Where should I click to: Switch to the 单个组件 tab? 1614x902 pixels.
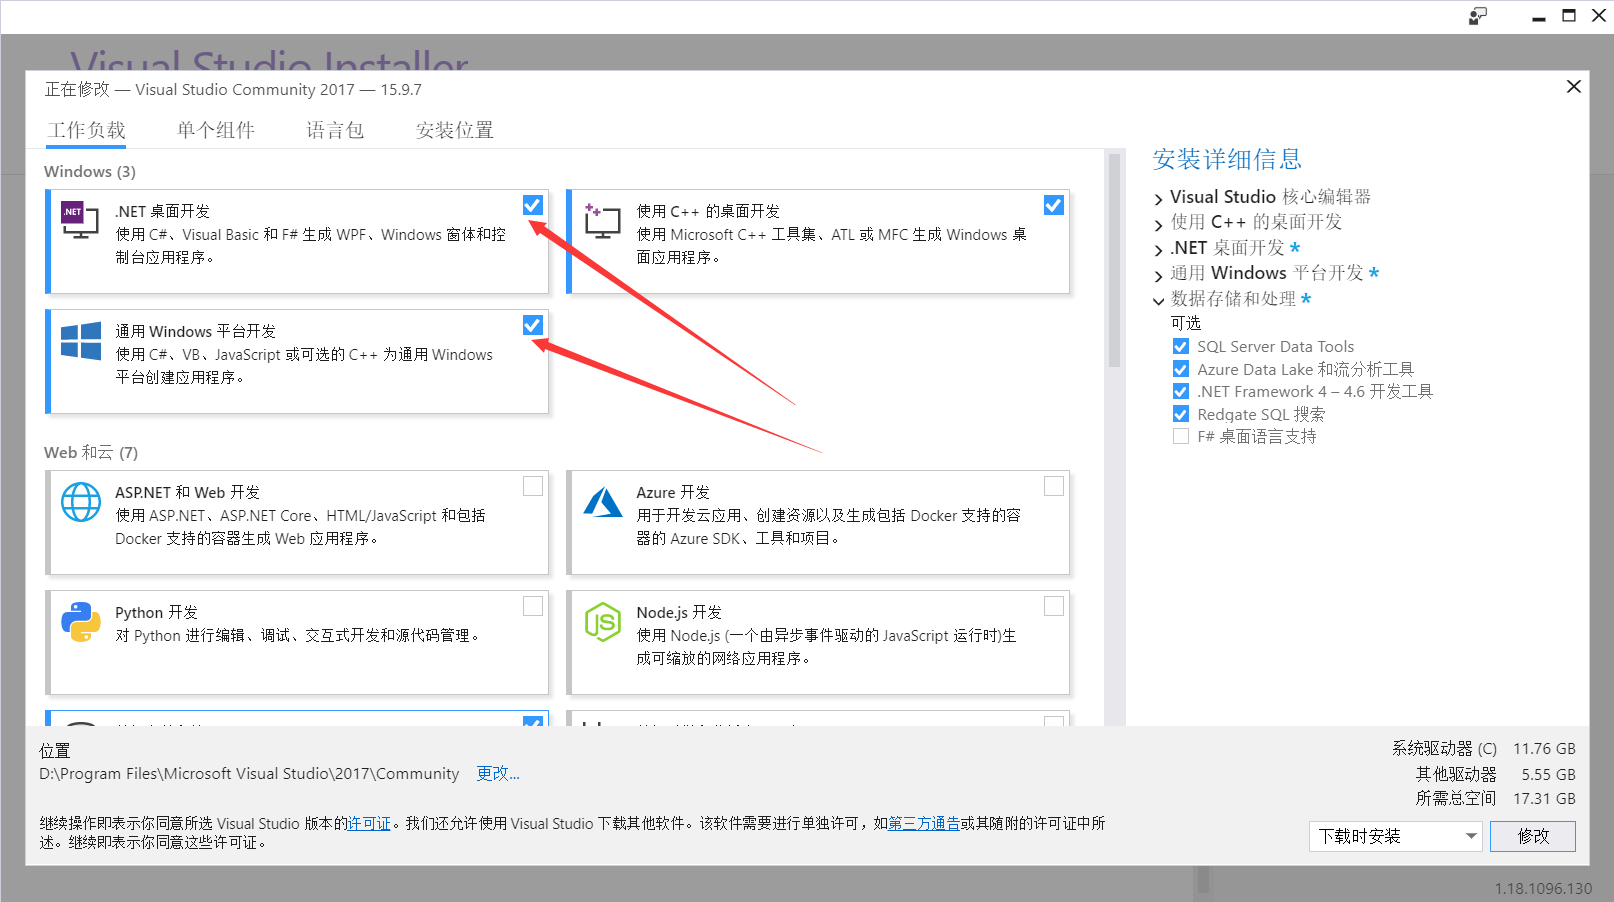[215, 130]
